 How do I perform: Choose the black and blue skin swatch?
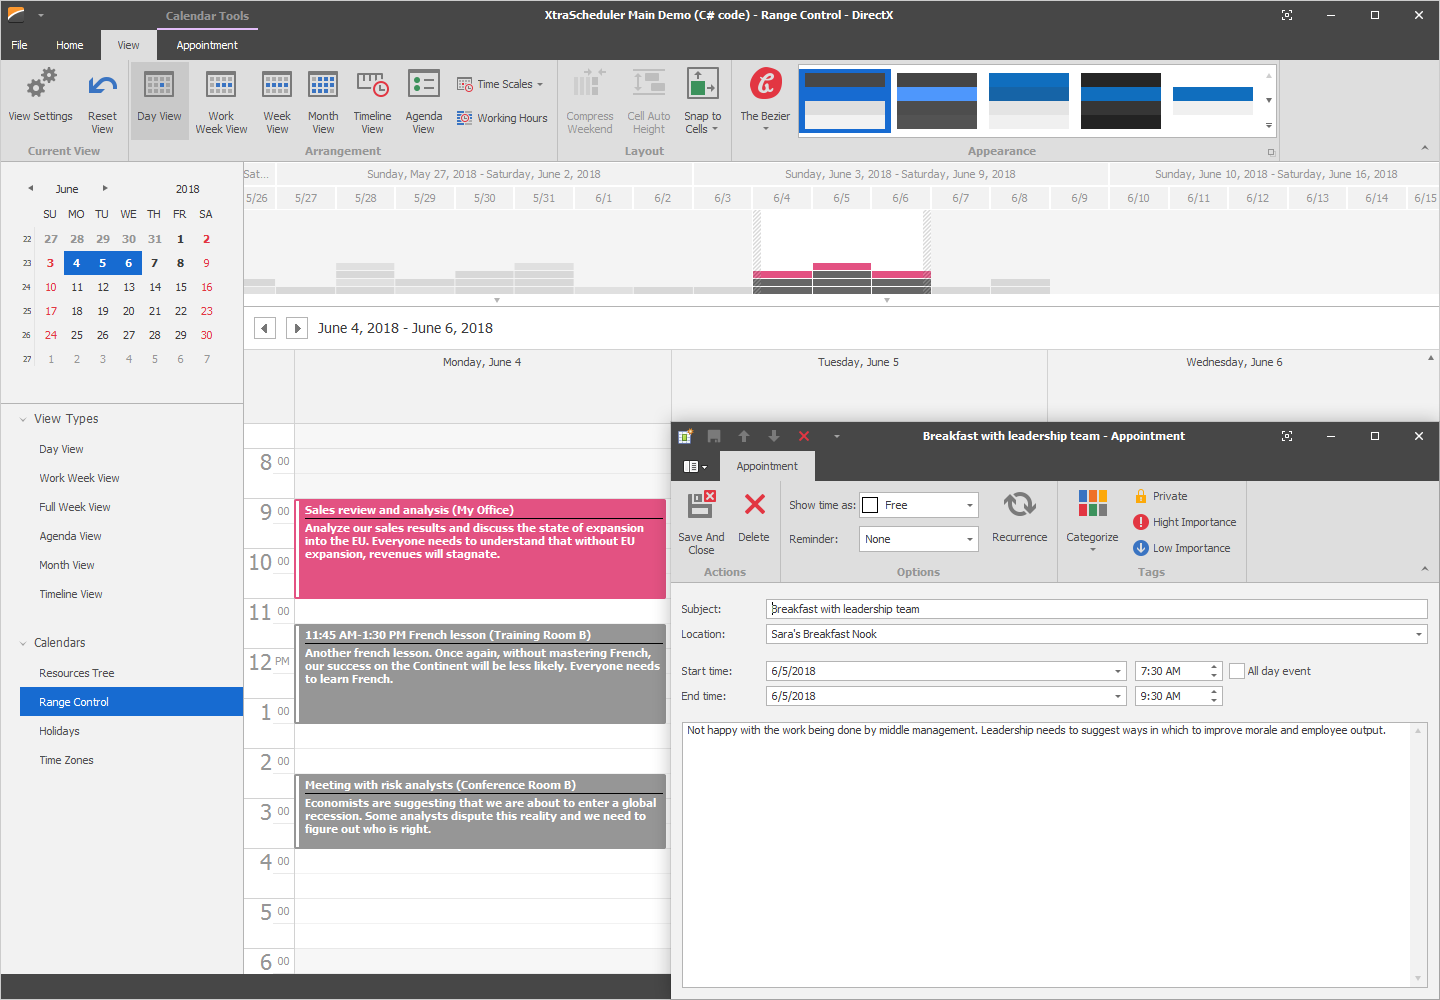pos(1121,100)
